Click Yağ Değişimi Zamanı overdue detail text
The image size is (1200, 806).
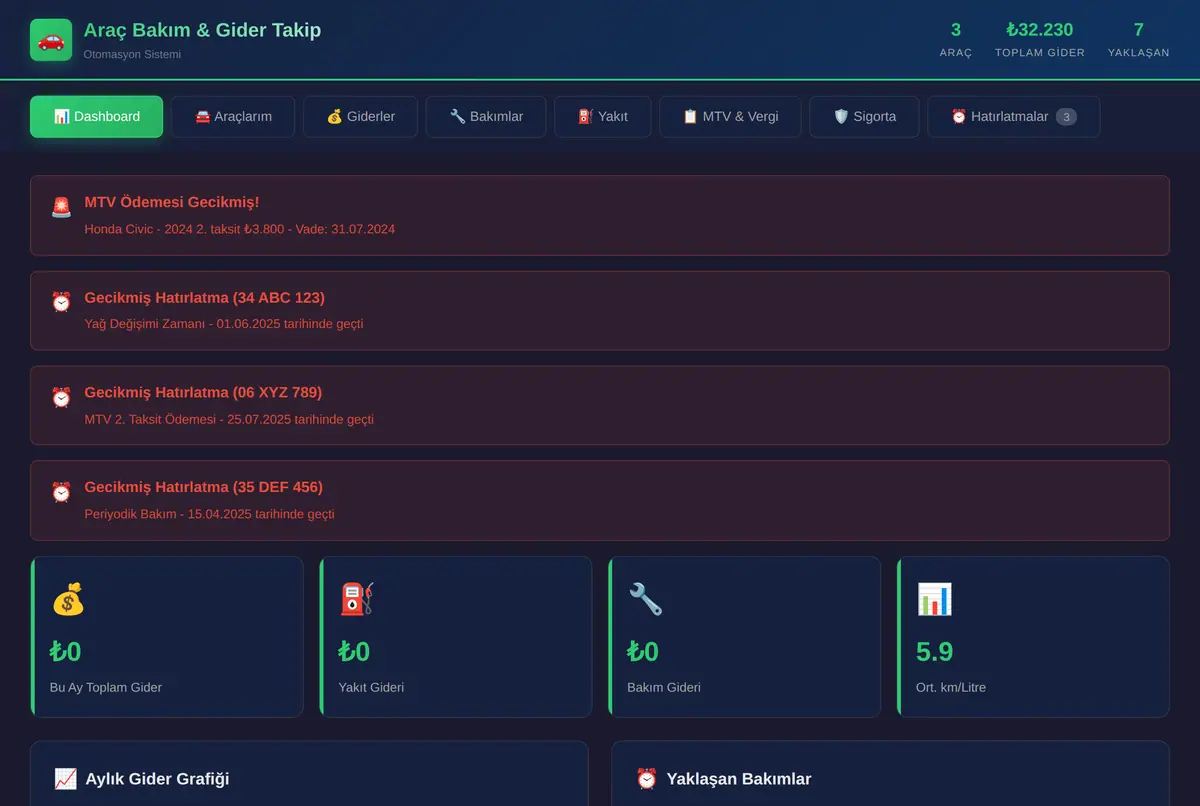[x=224, y=324]
